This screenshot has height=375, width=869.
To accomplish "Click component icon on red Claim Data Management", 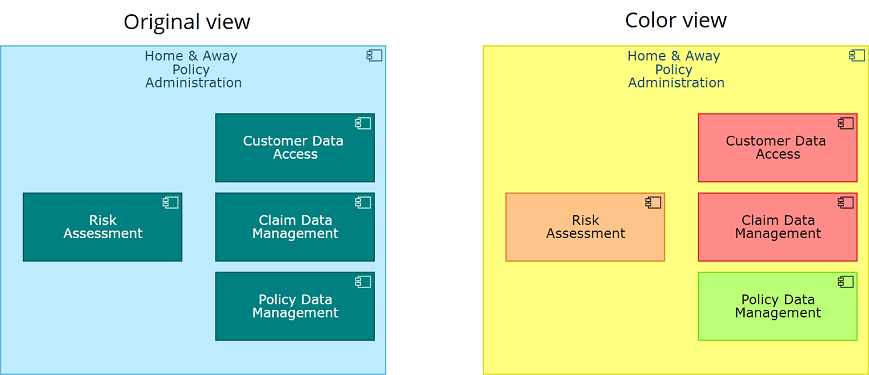I will pos(846,203).
